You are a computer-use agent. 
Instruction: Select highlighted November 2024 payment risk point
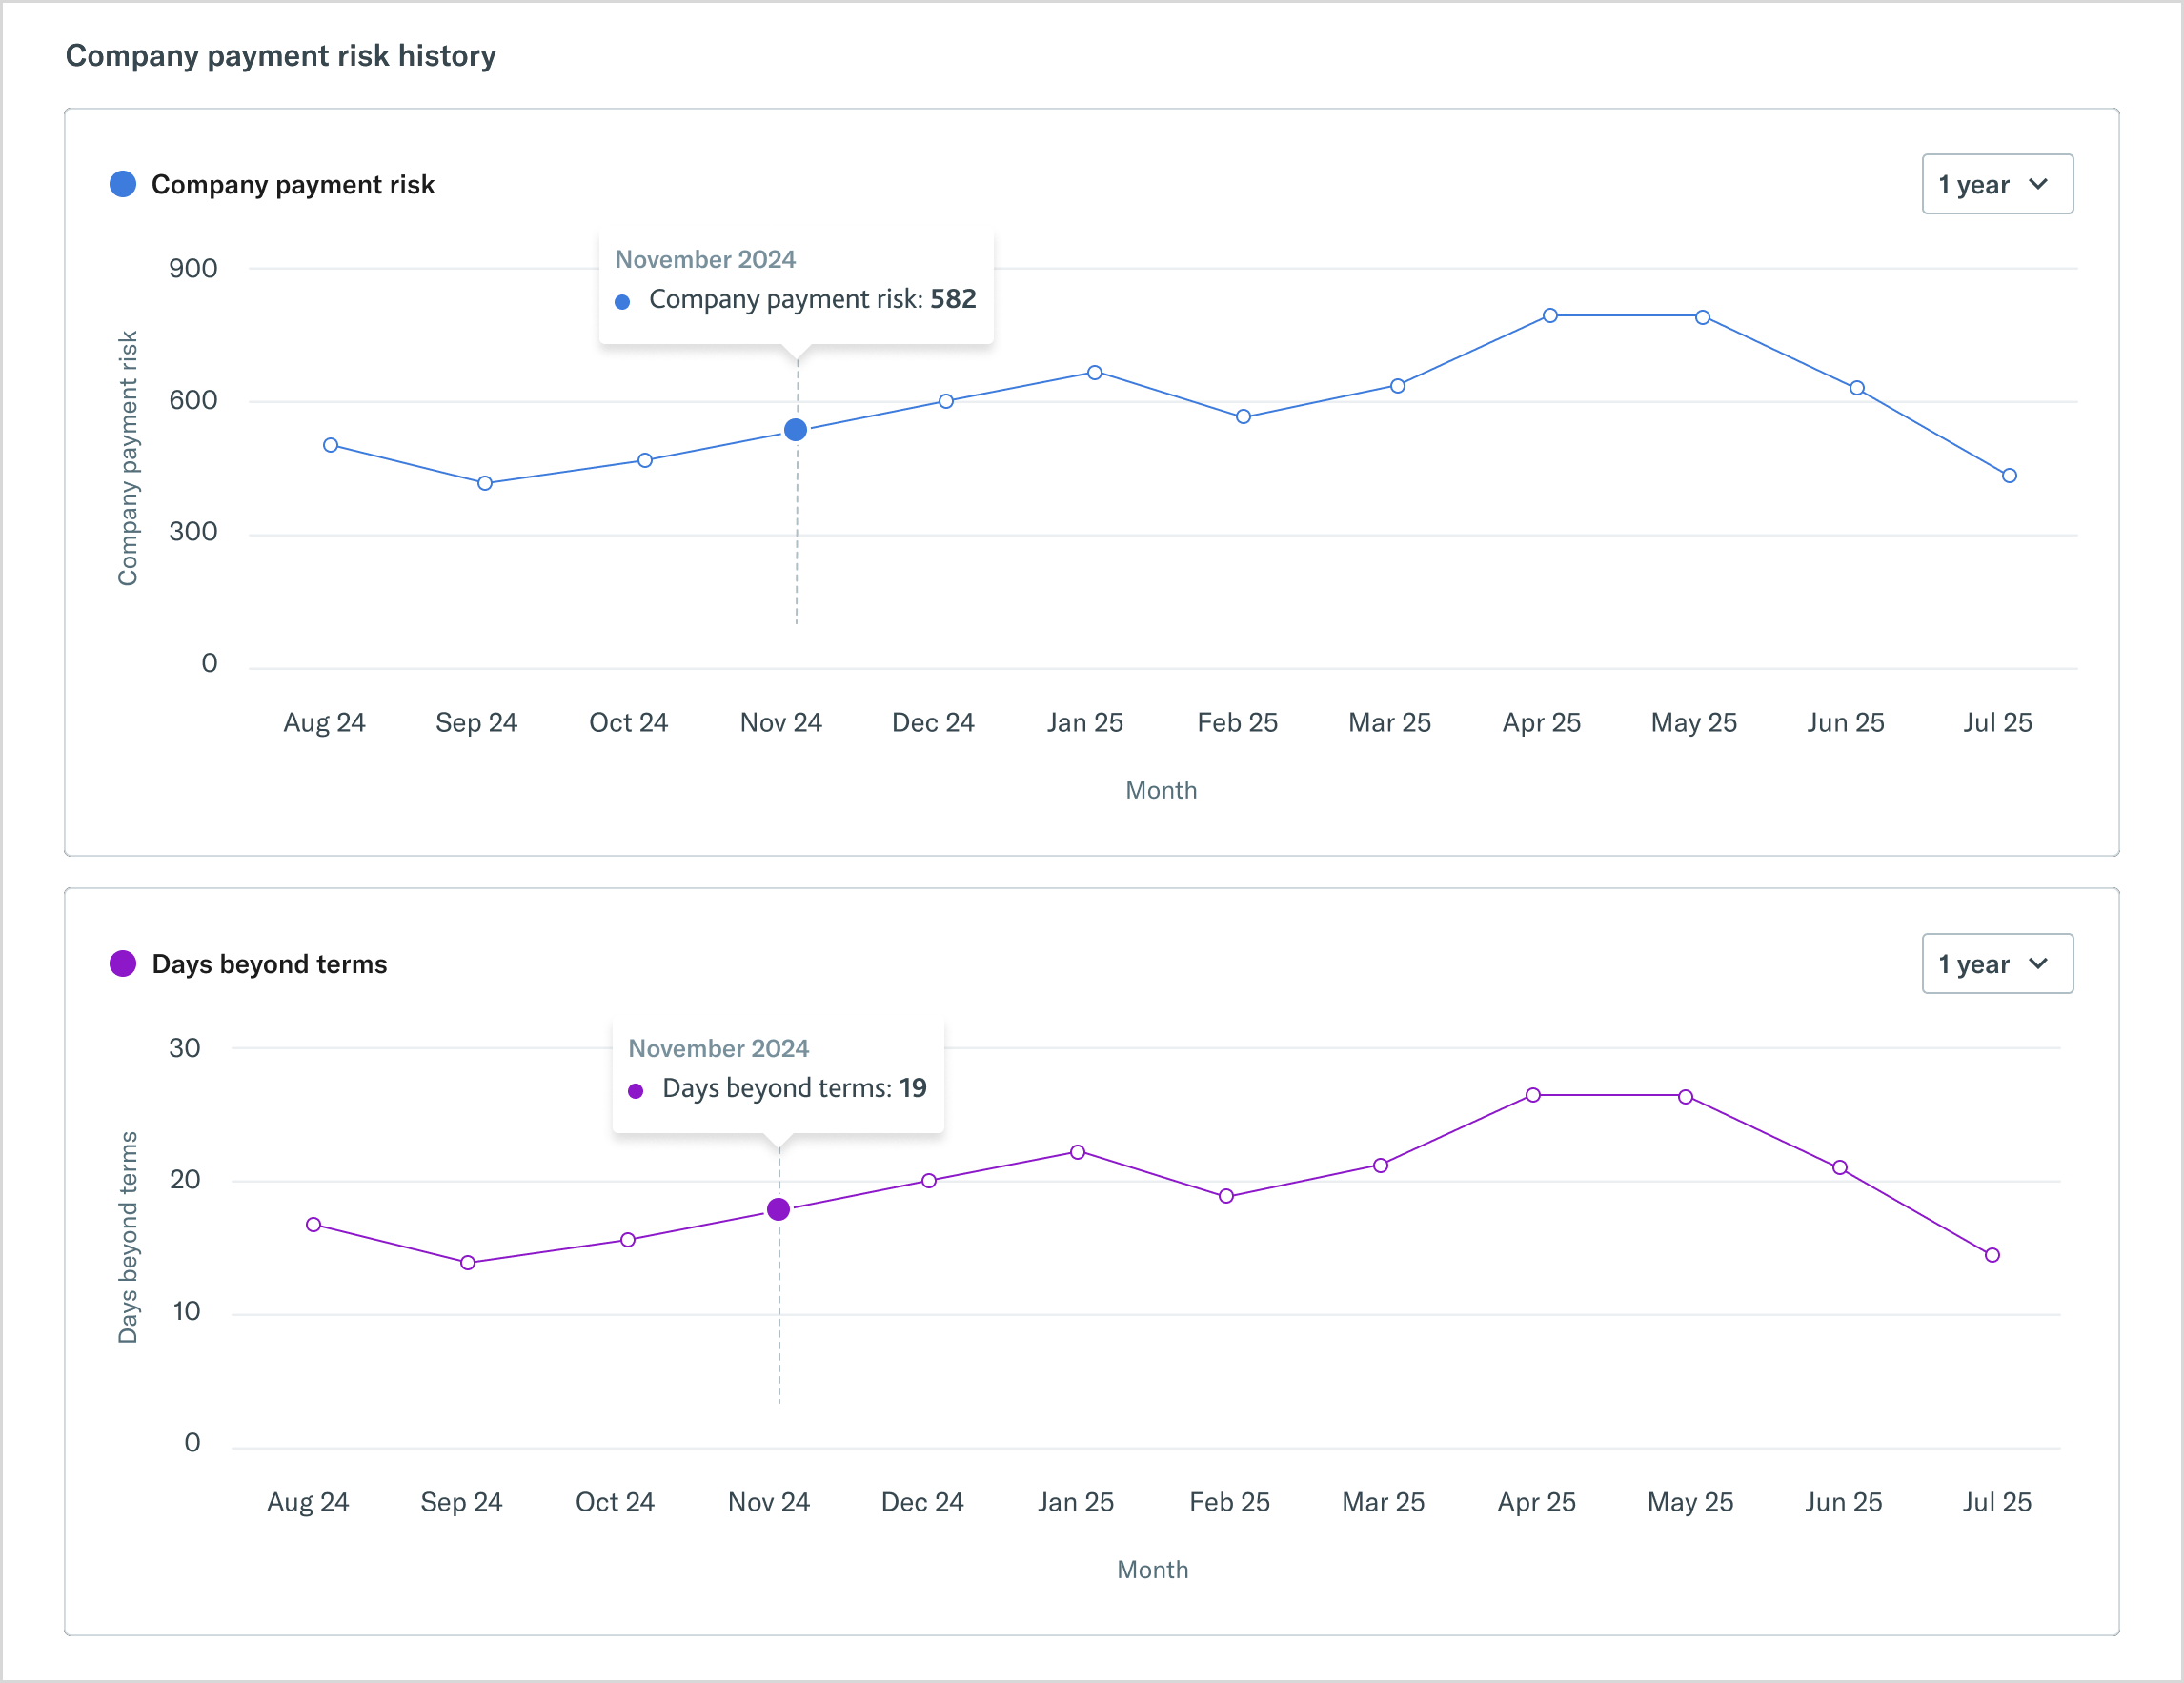pos(795,430)
